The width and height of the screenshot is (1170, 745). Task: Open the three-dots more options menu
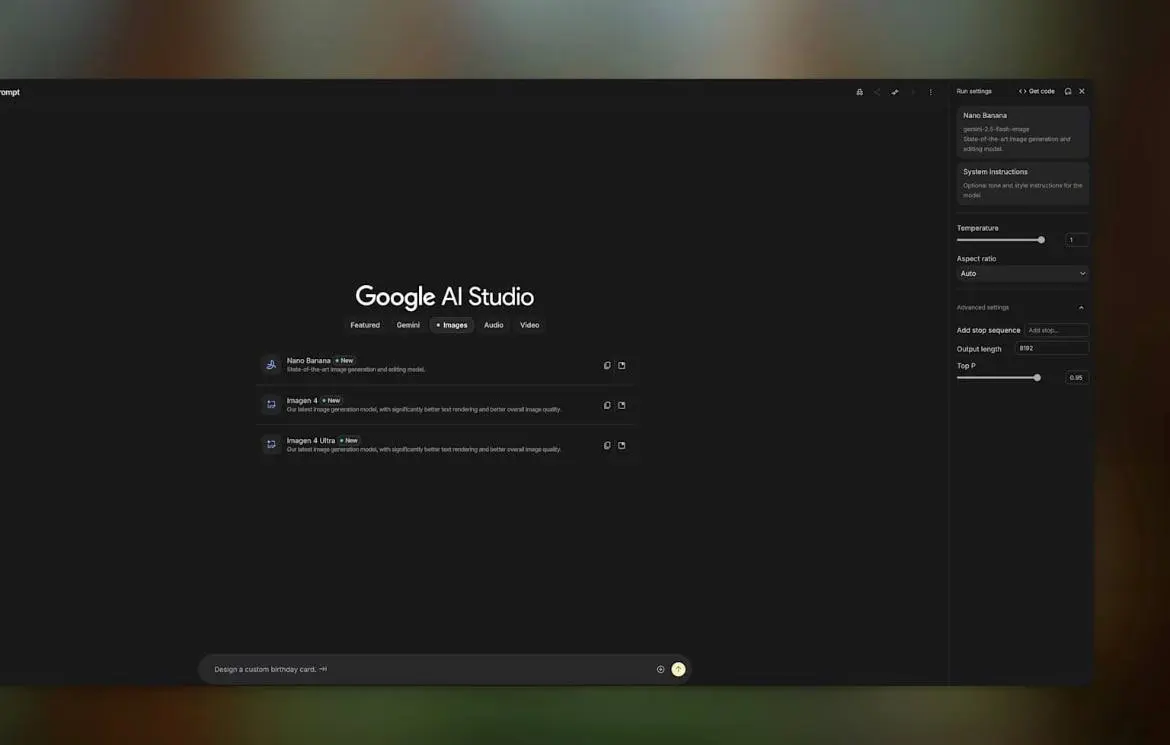click(930, 92)
